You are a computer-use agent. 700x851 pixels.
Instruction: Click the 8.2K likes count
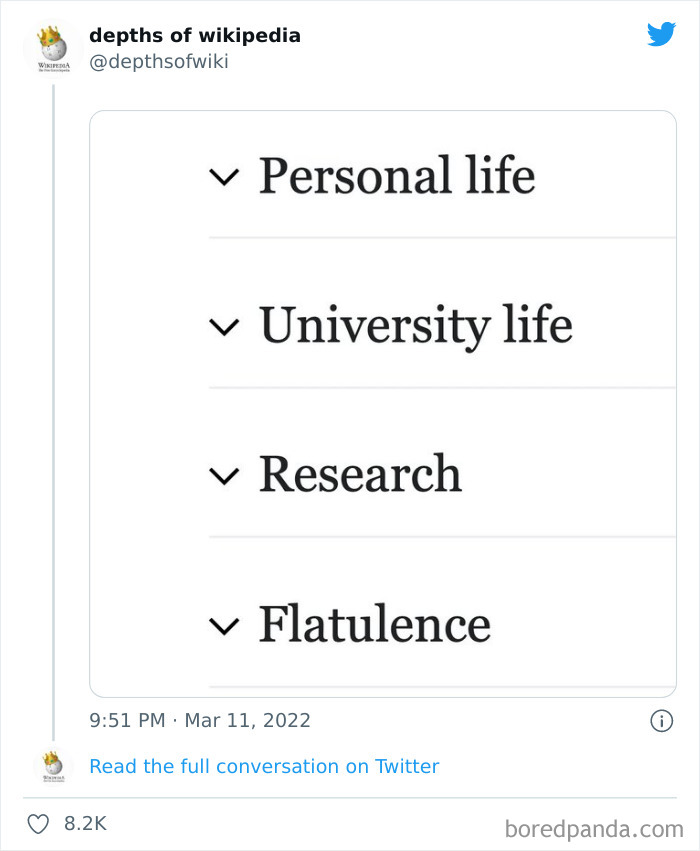pyautogui.click(x=85, y=824)
